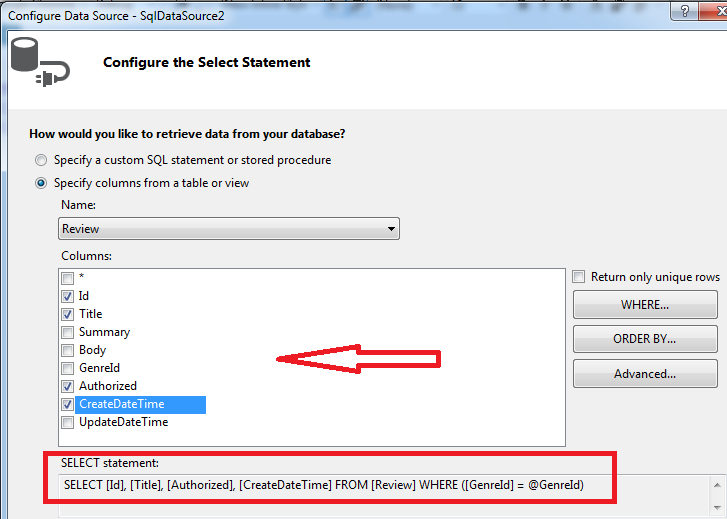
Task: Check the asterisk all-columns checkbox
Action: (x=67, y=278)
